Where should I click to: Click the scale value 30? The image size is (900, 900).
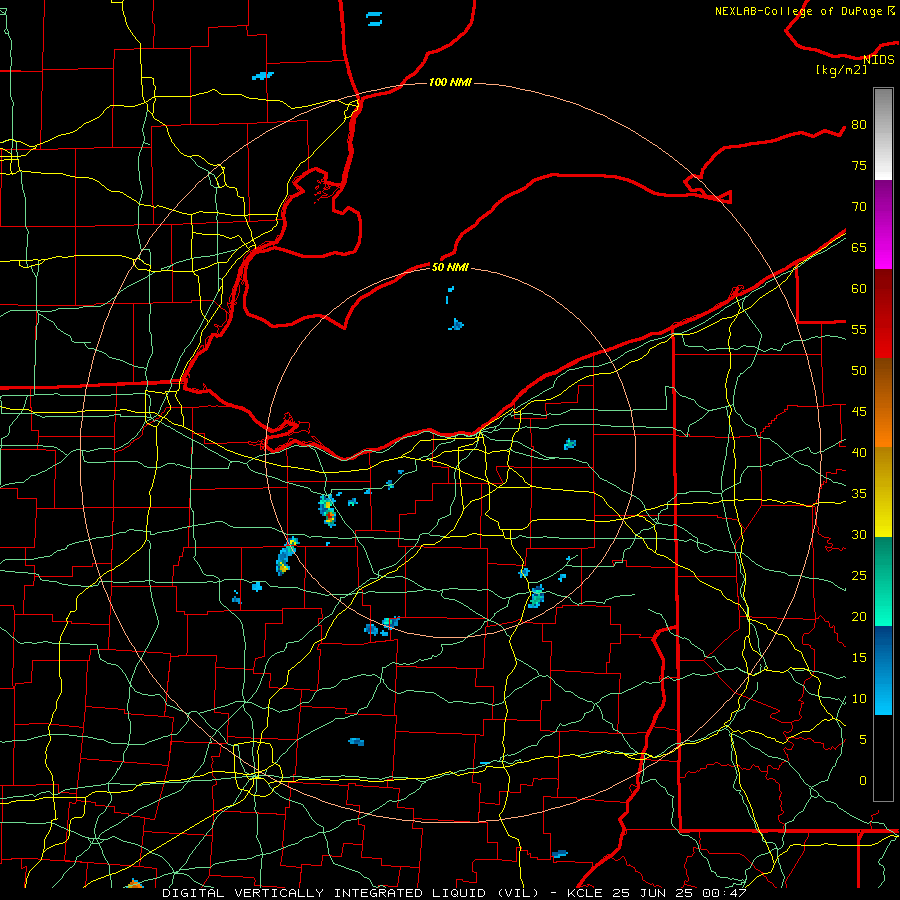859,535
